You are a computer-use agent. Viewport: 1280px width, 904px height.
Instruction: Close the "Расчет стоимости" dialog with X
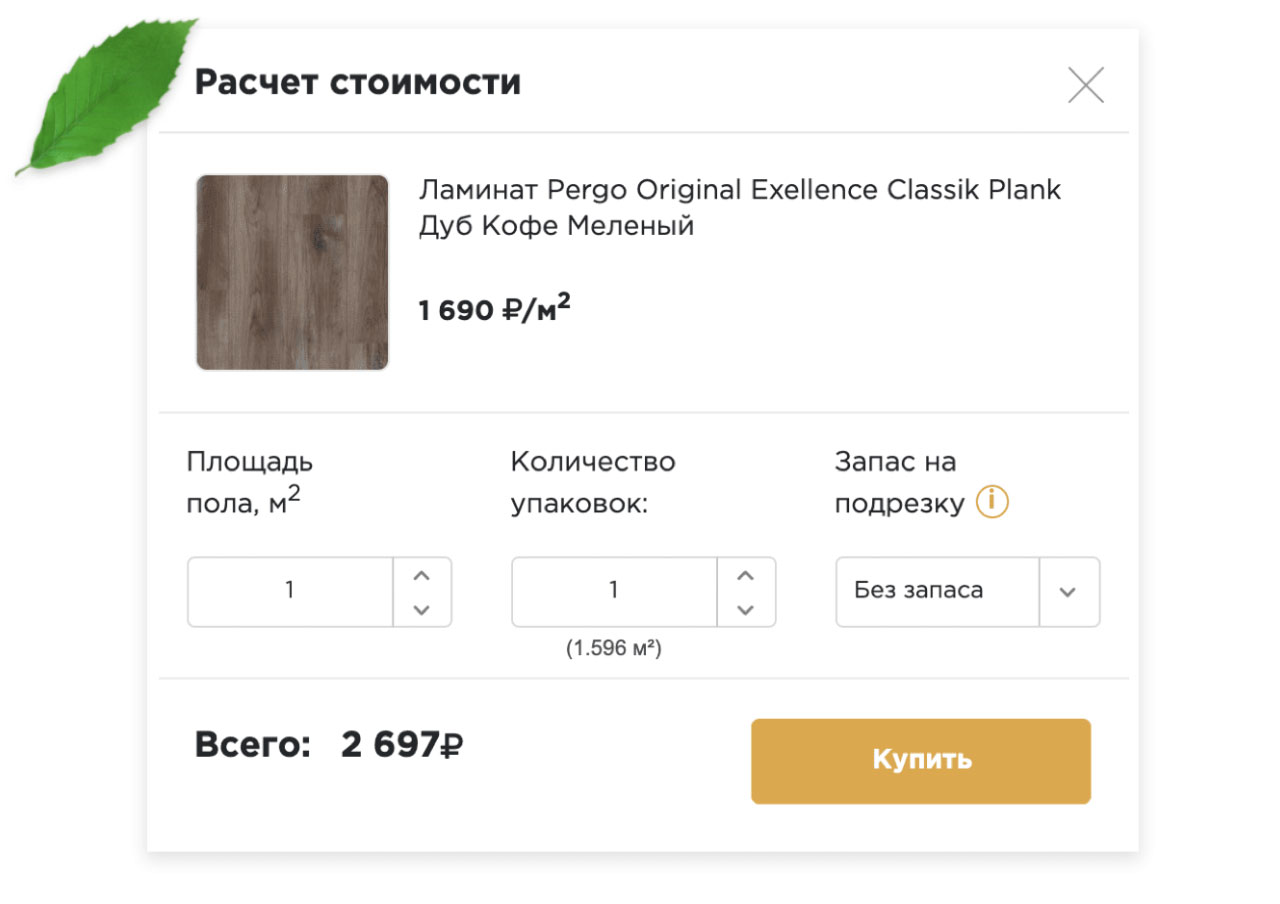pyautogui.click(x=1086, y=85)
